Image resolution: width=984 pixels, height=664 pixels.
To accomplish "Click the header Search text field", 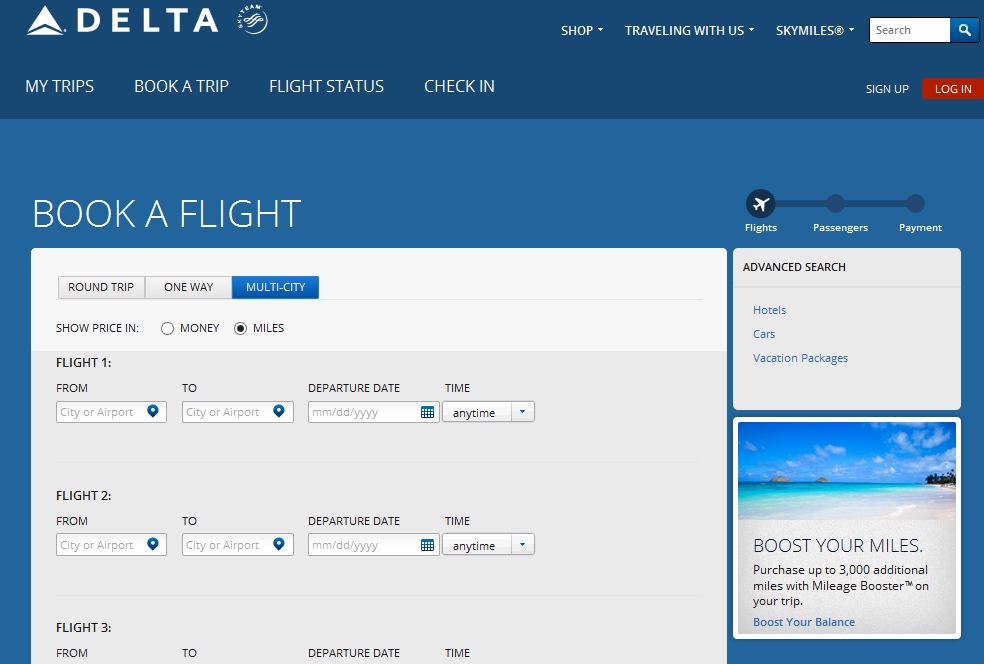I will pyautogui.click(x=909, y=30).
